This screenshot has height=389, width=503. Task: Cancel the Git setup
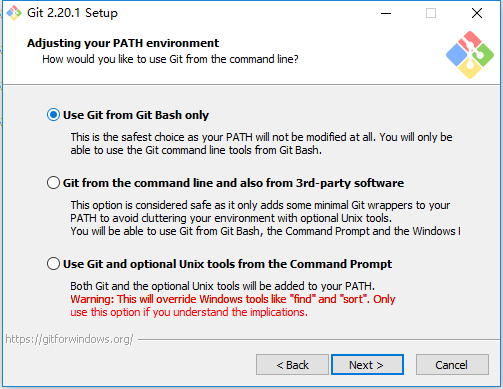click(x=452, y=365)
